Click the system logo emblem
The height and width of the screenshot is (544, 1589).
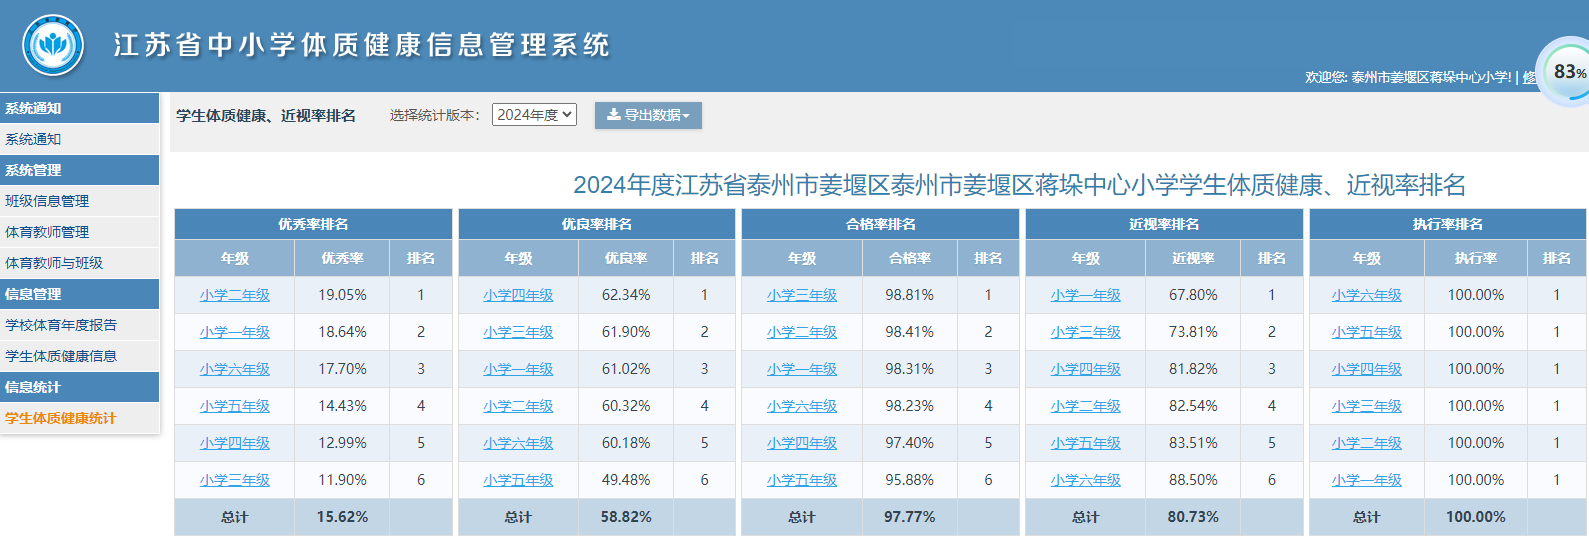pyautogui.click(x=53, y=45)
